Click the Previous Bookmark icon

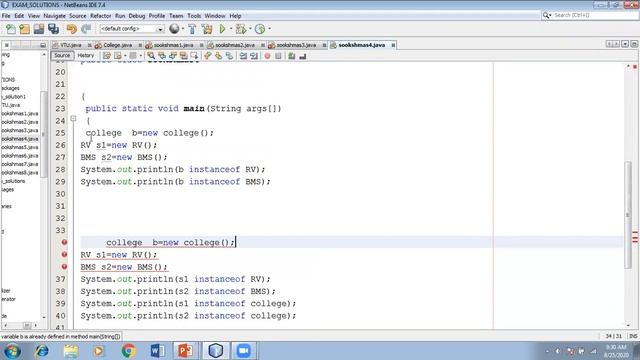click(208, 56)
